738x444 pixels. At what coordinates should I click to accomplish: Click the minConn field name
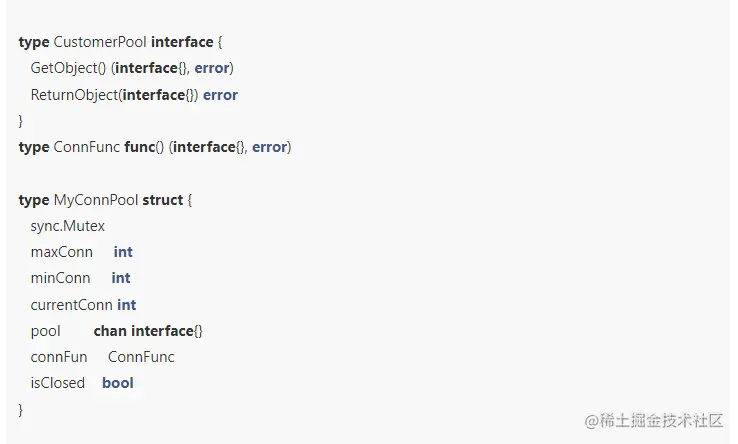60,278
